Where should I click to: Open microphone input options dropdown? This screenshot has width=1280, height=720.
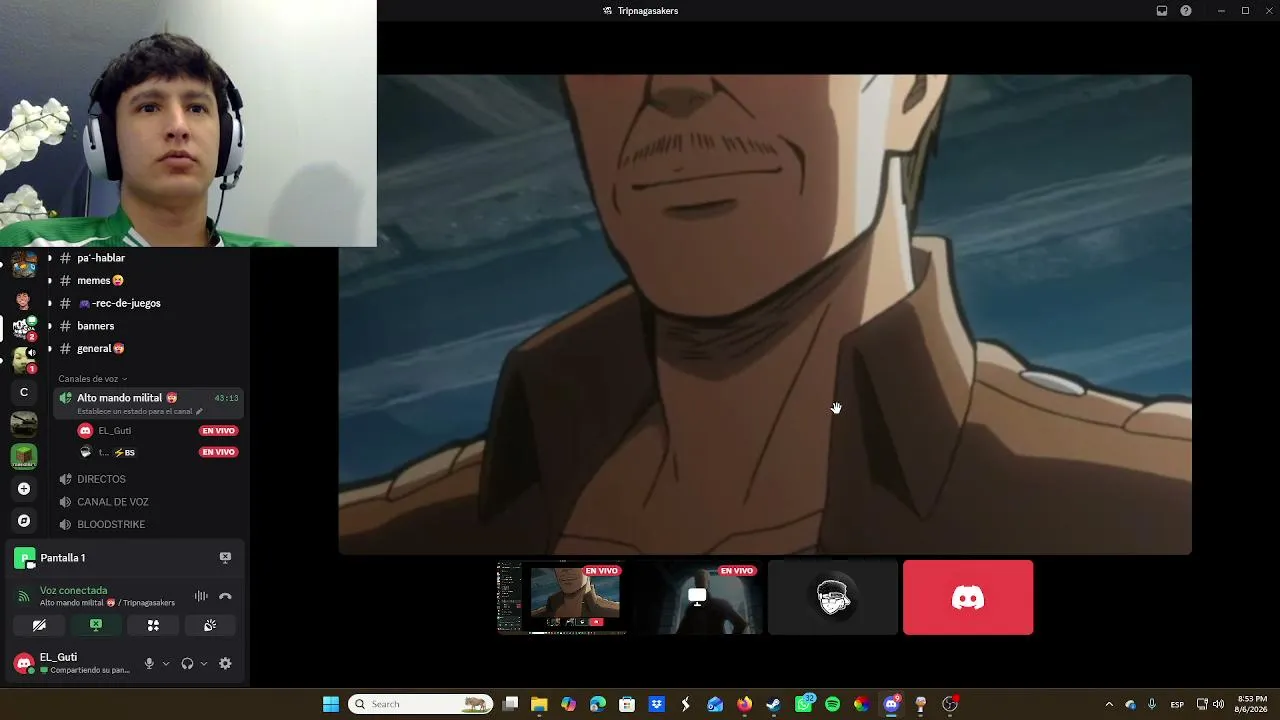(x=166, y=663)
